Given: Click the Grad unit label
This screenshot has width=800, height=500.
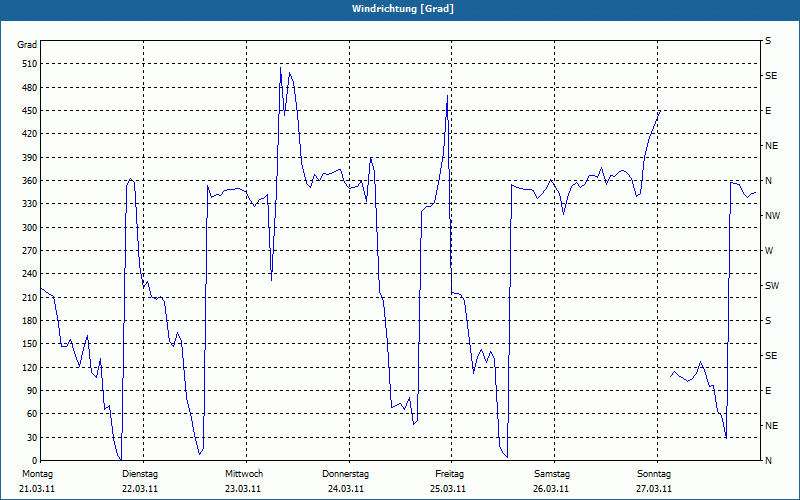Looking at the screenshot, I should point(27,45).
